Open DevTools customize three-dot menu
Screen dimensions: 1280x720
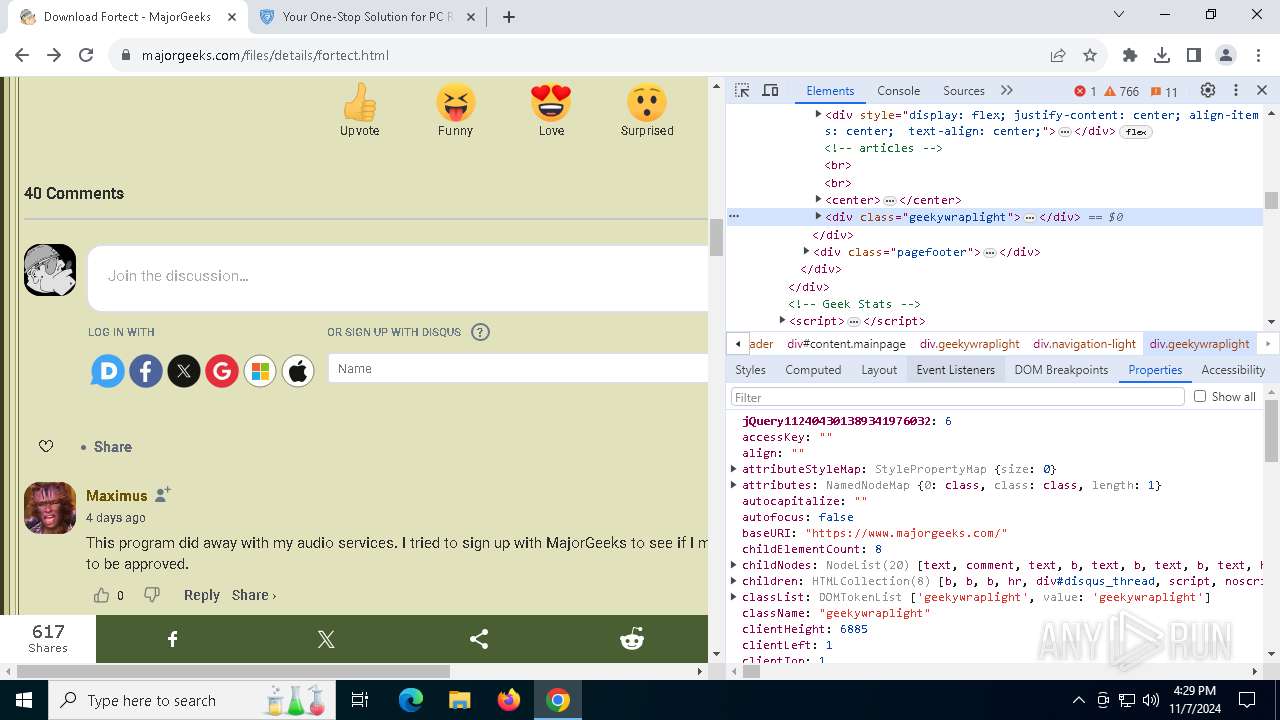point(1236,90)
